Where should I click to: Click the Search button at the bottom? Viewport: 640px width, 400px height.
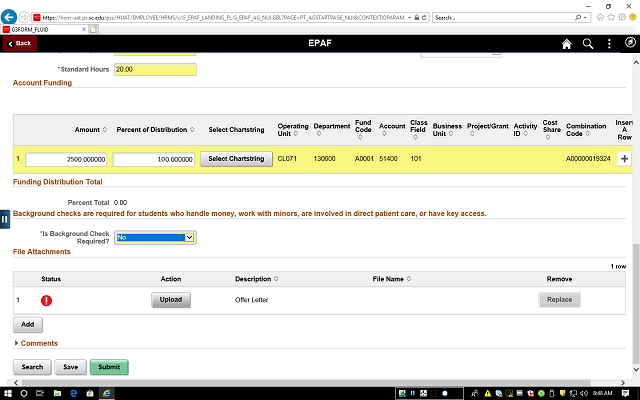(x=32, y=367)
